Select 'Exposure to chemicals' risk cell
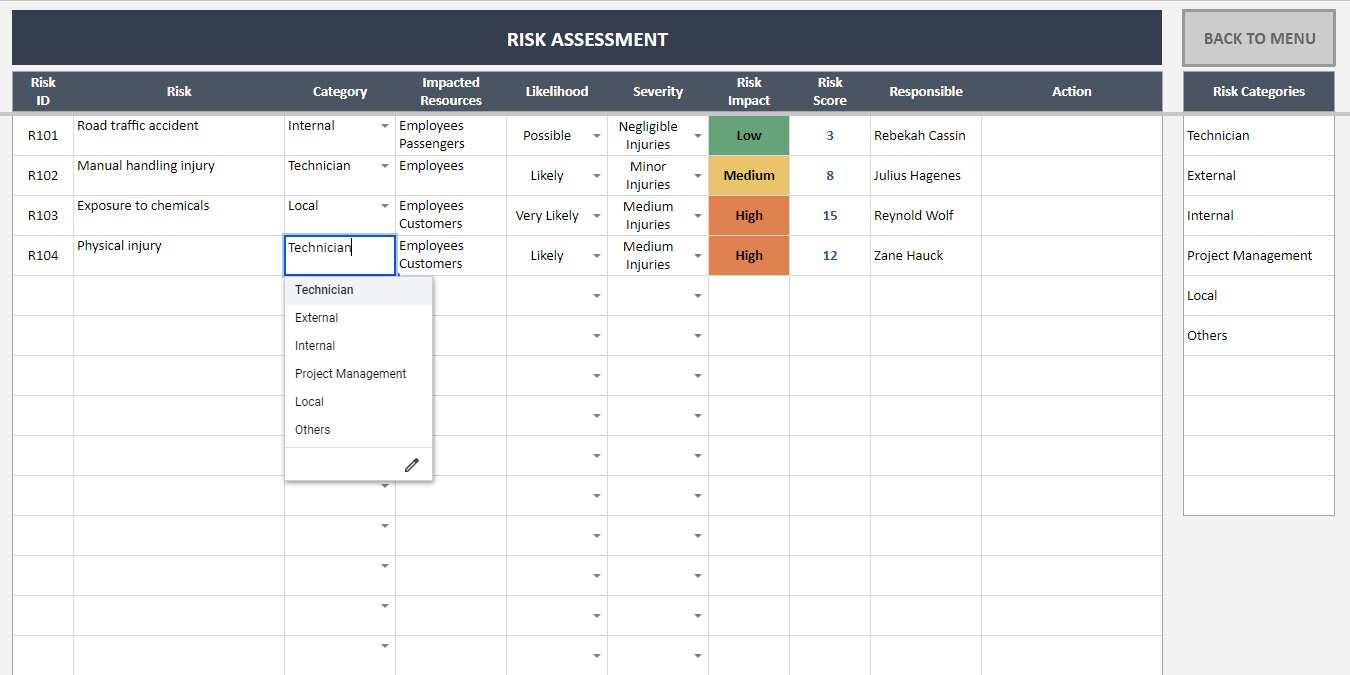 click(179, 216)
